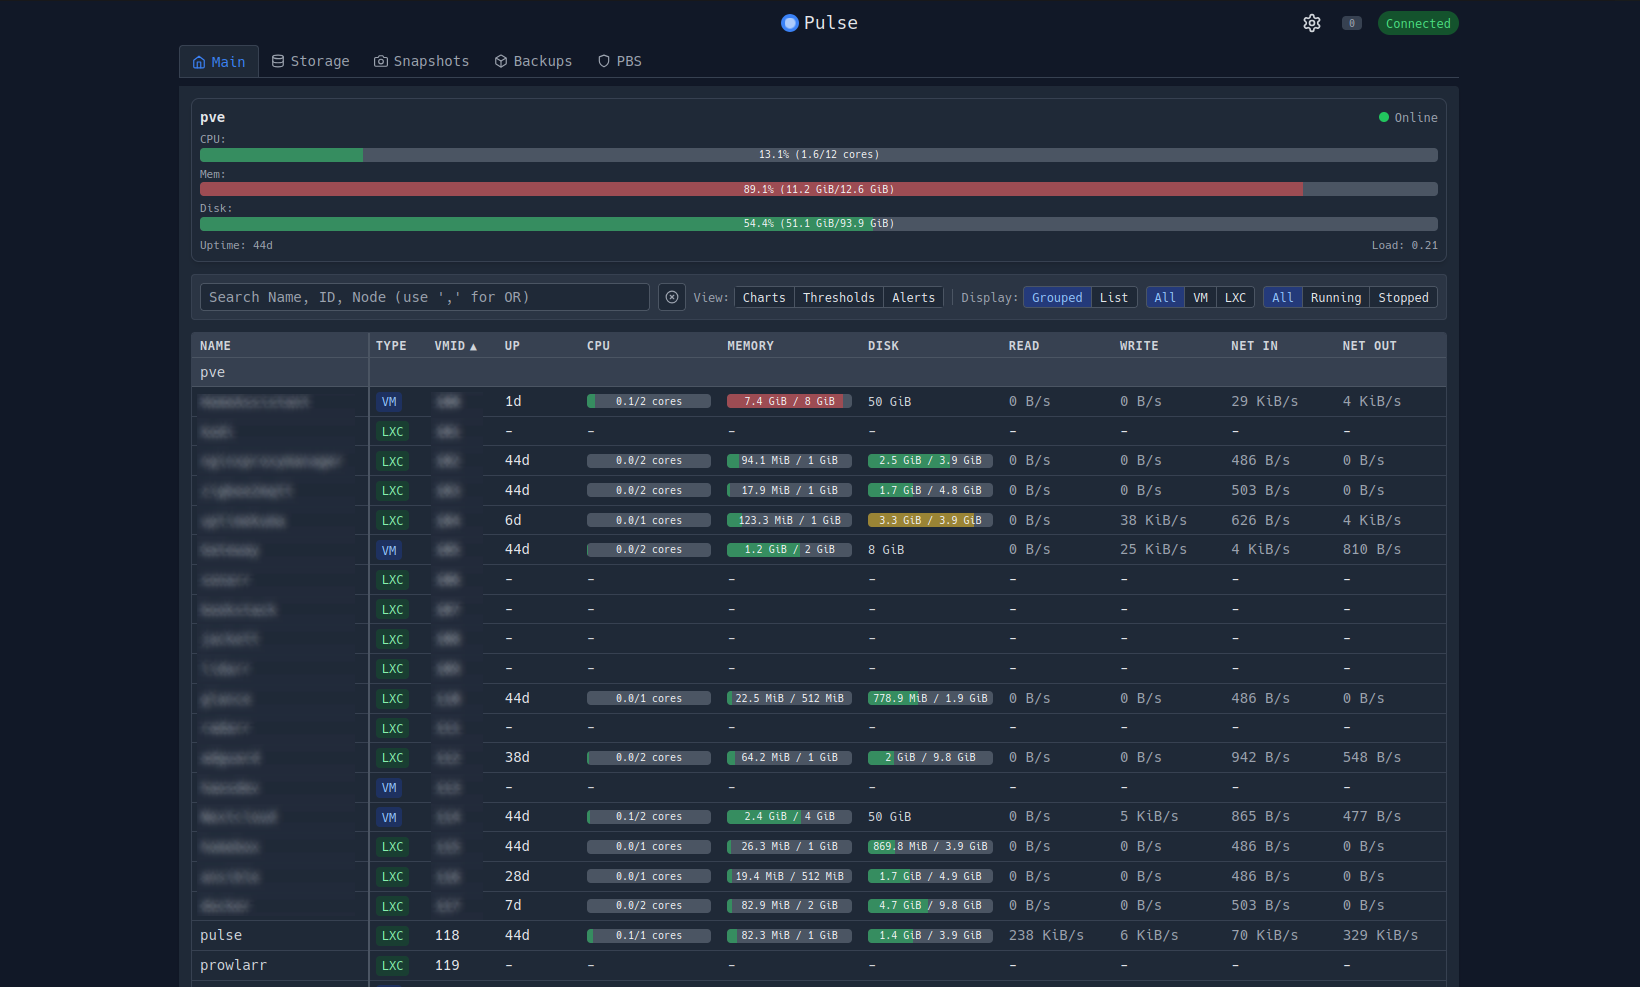Viewport: 1640px width, 987px height.
Task: Click the Connected status badge
Action: [x=1417, y=23]
